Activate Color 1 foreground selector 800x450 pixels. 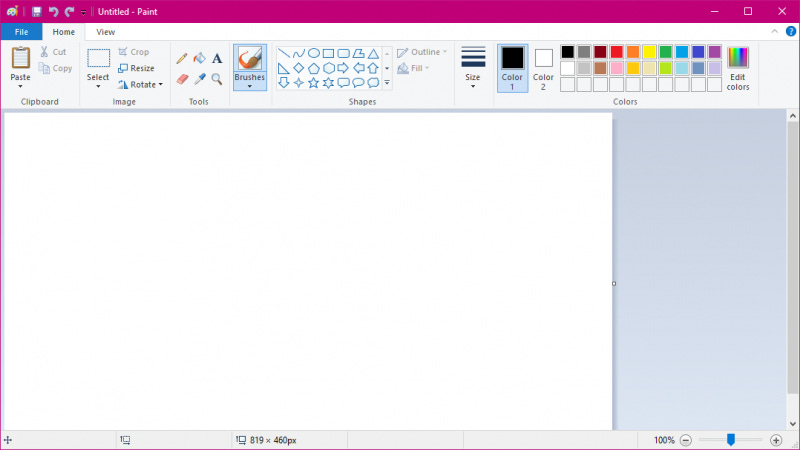(512, 68)
